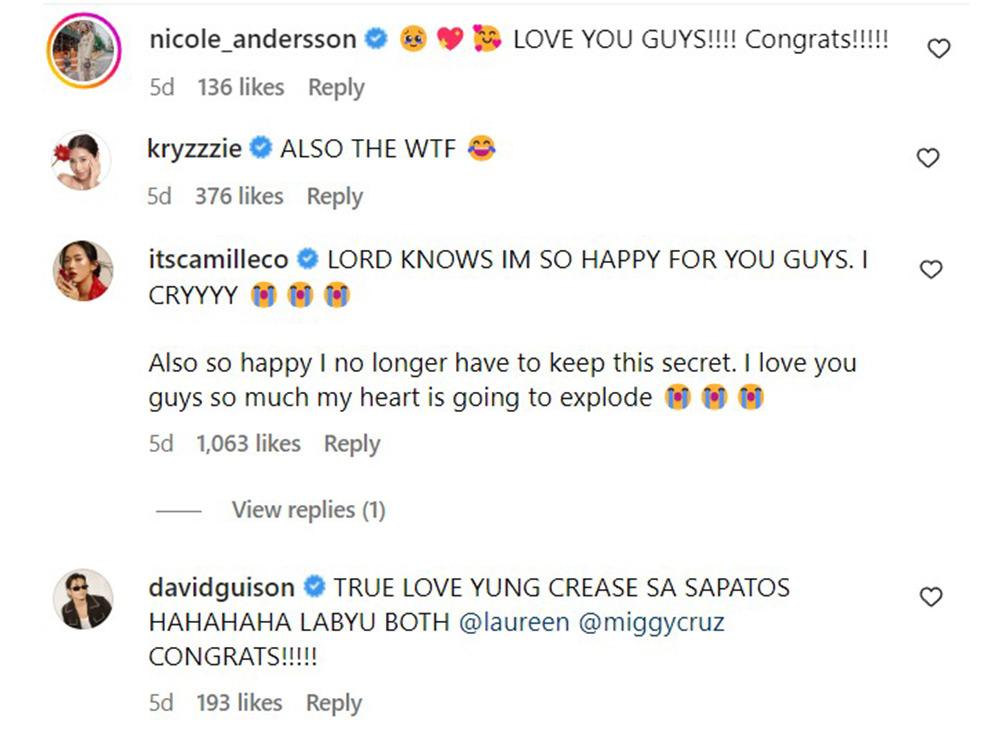Click kryzzzie's blue verified badge
Image resolution: width=1000 pixels, height=750 pixels.
(x=260, y=148)
